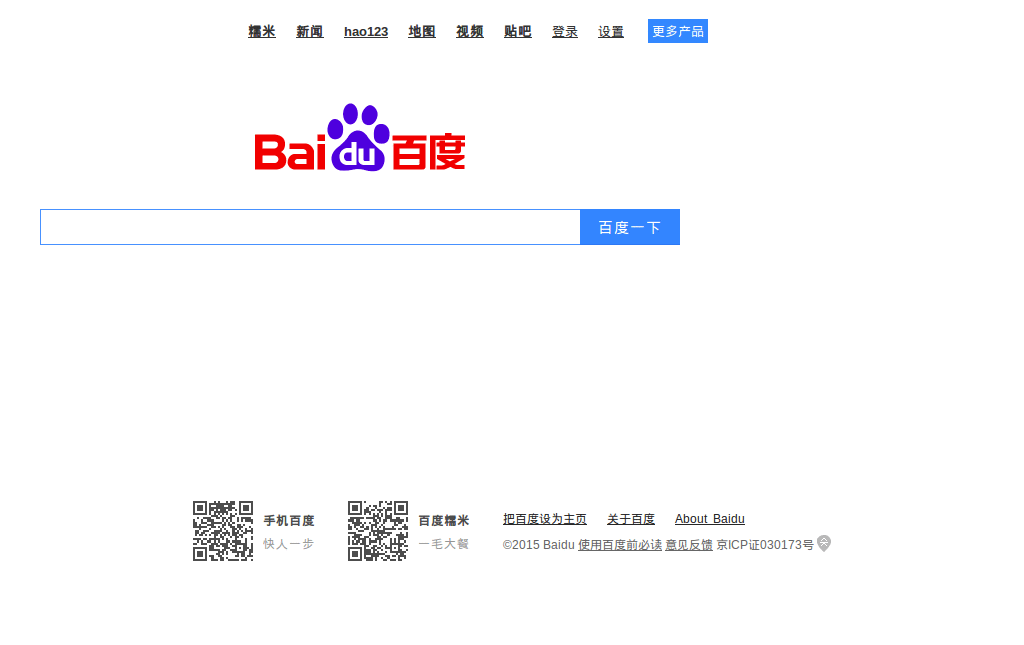Click 把百度设为主页 link

click(545, 519)
